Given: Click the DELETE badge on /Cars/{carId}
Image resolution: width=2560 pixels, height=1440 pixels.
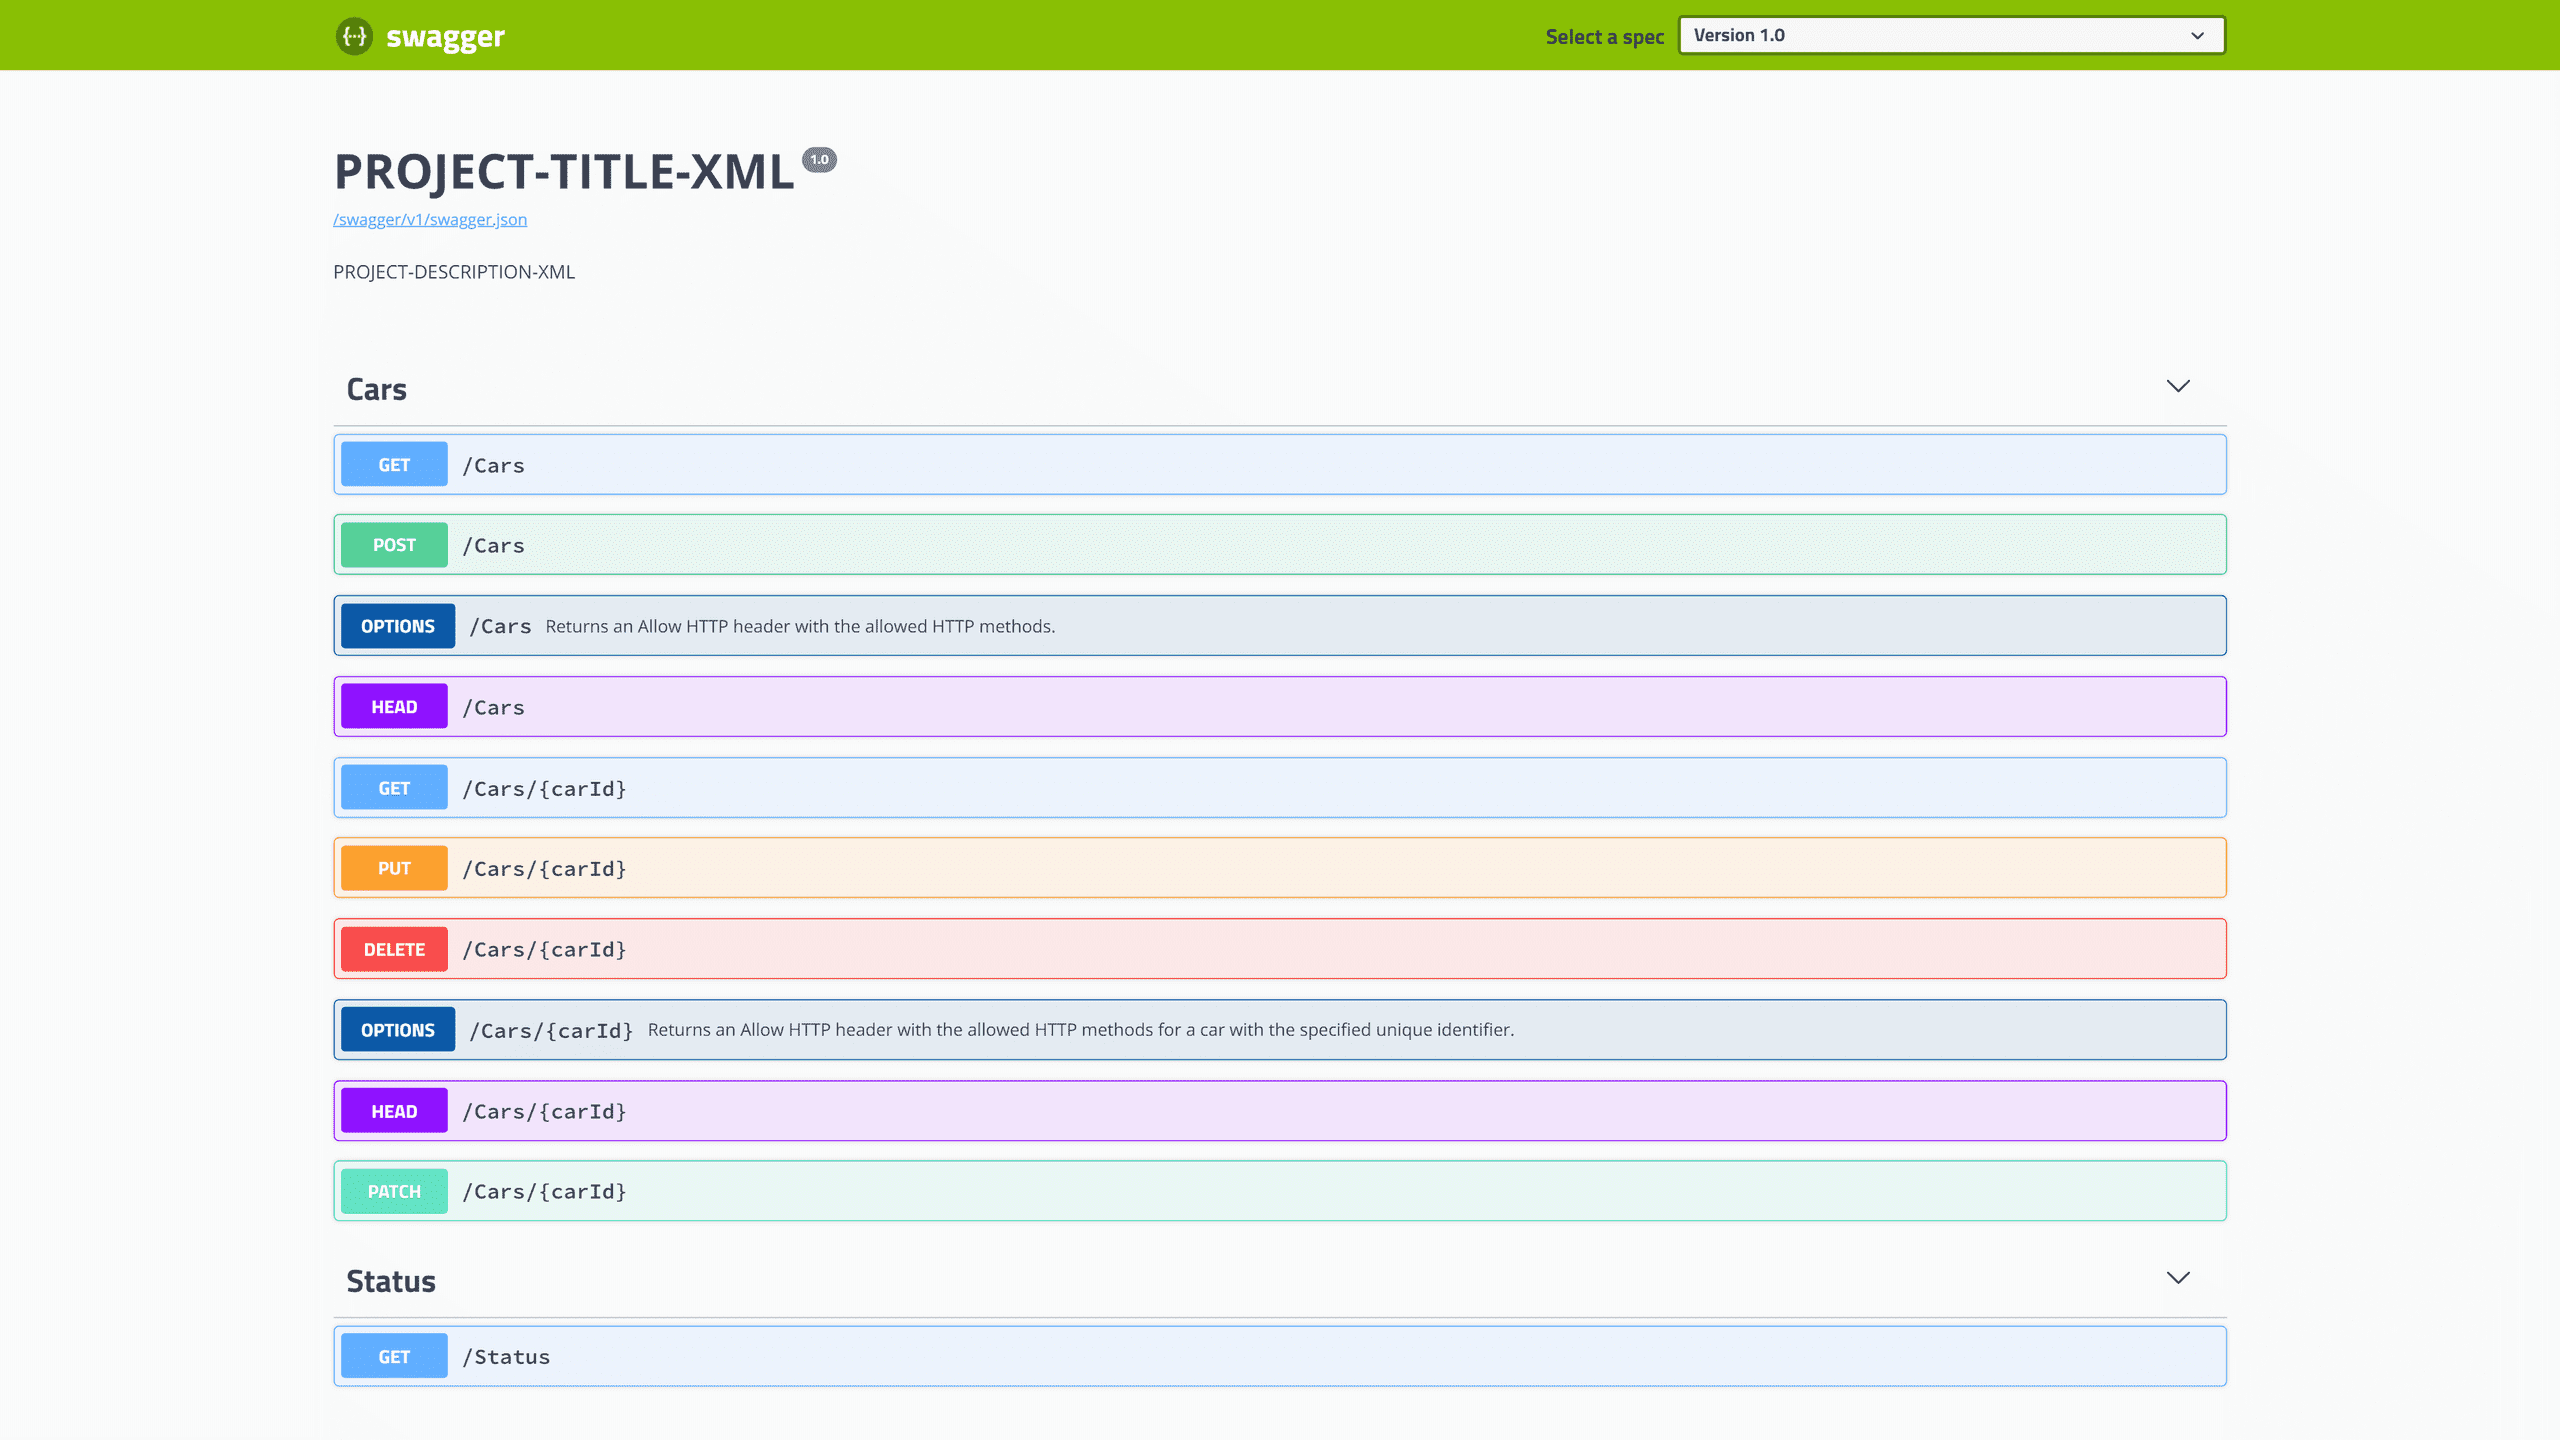Looking at the screenshot, I should point(393,949).
